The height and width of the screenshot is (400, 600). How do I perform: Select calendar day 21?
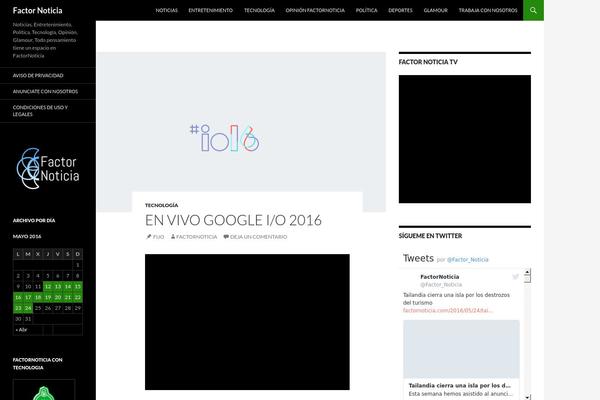click(x=68, y=297)
